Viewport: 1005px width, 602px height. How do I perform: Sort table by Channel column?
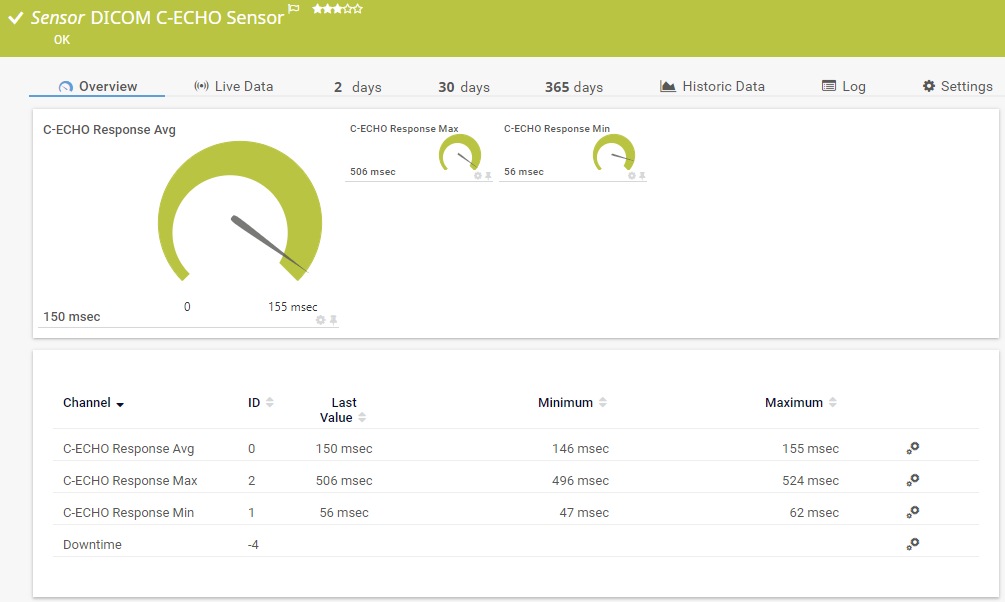(x=93, y=403)
